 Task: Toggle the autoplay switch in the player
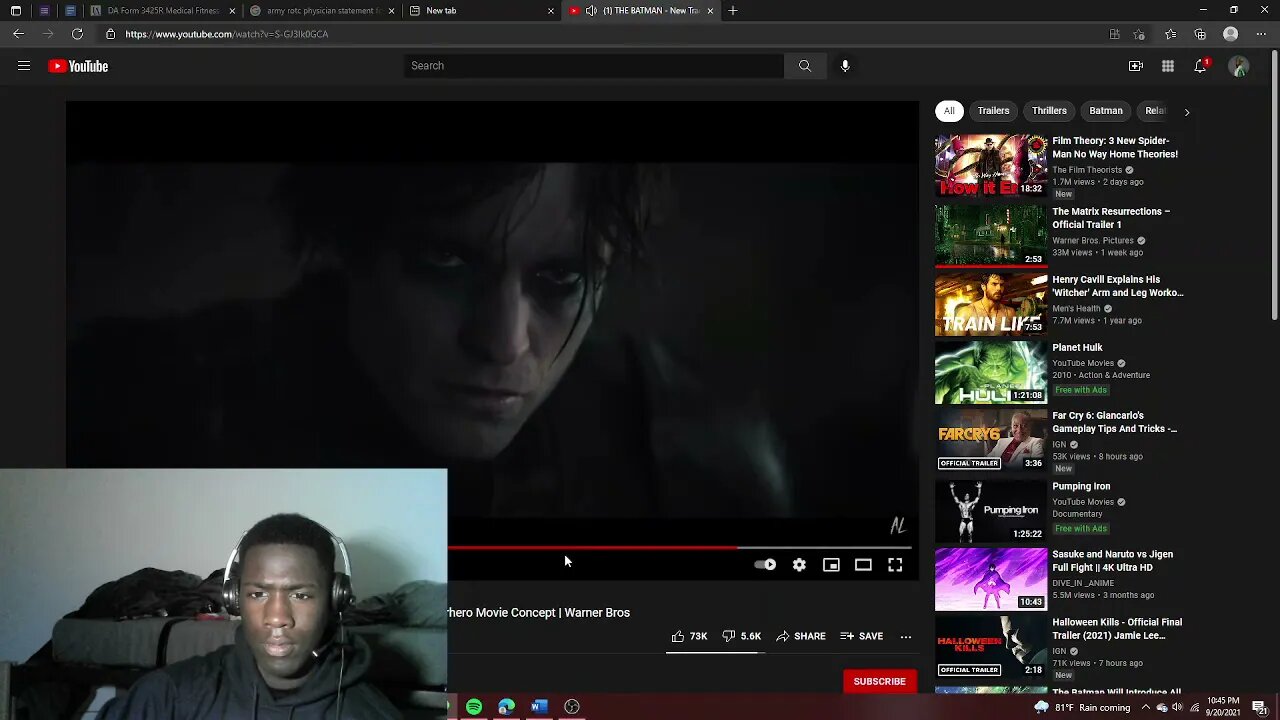point(765,565)
